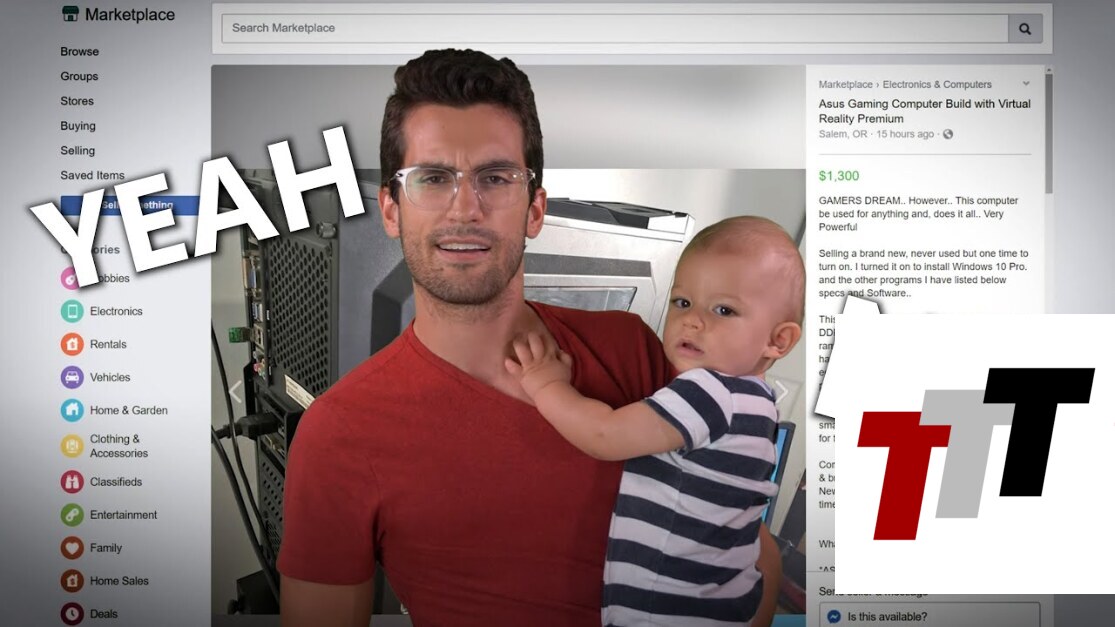Select the Clothing & Accessories icon
This screenshot has width=1115, height=627.
point(72,446)
